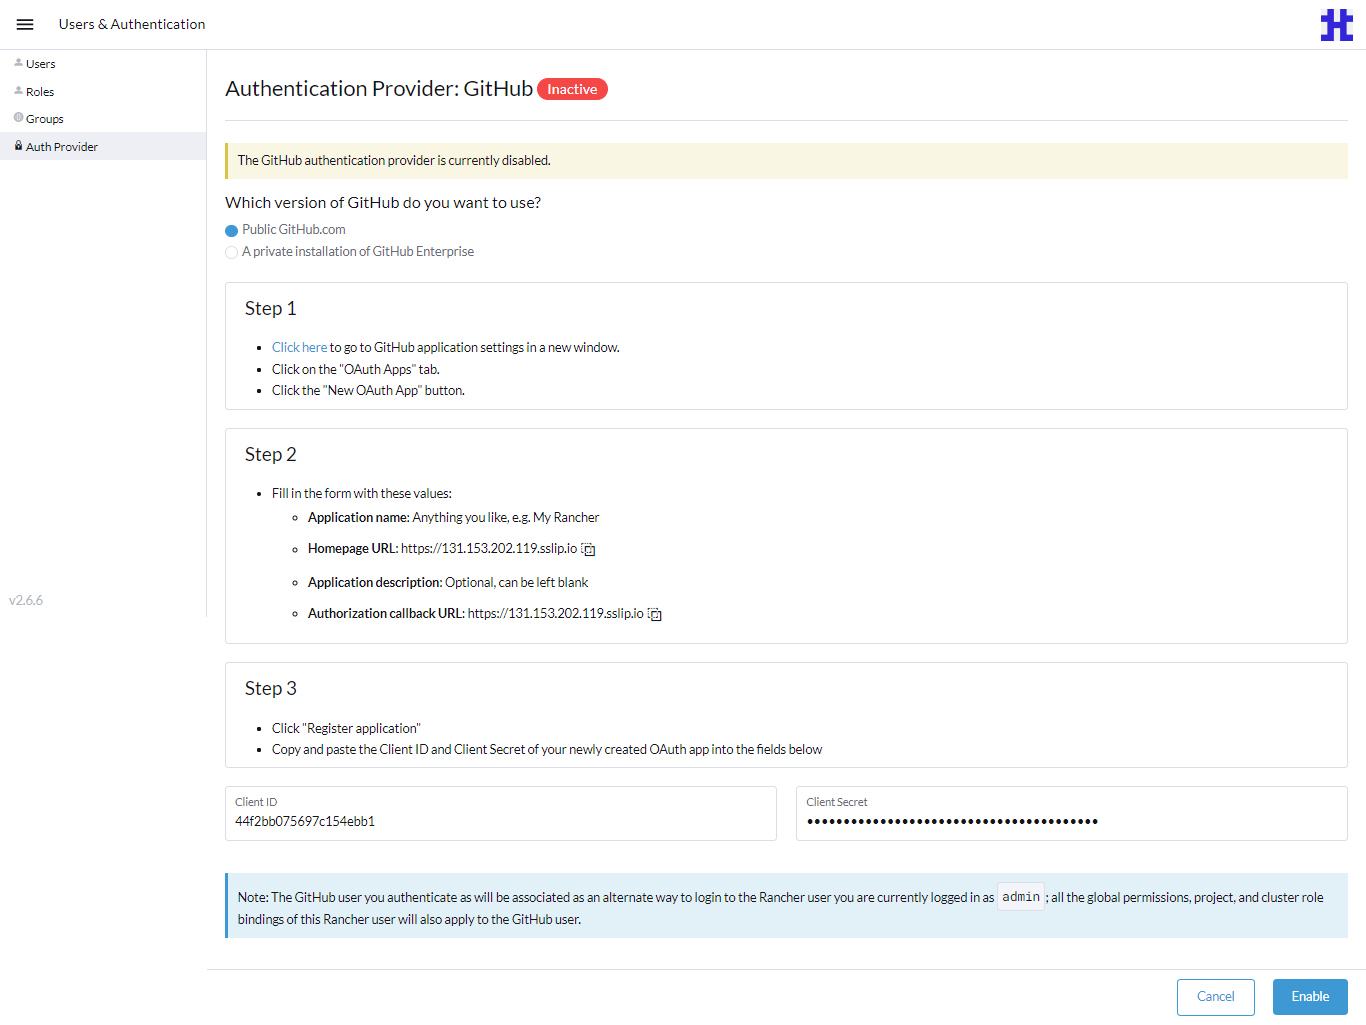Open the hamburger navigation menu

(x=25, y=24)
